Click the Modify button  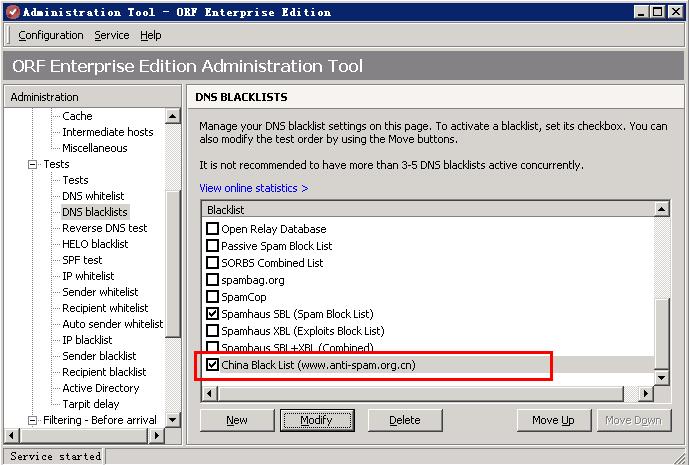(x=317, y=420)
